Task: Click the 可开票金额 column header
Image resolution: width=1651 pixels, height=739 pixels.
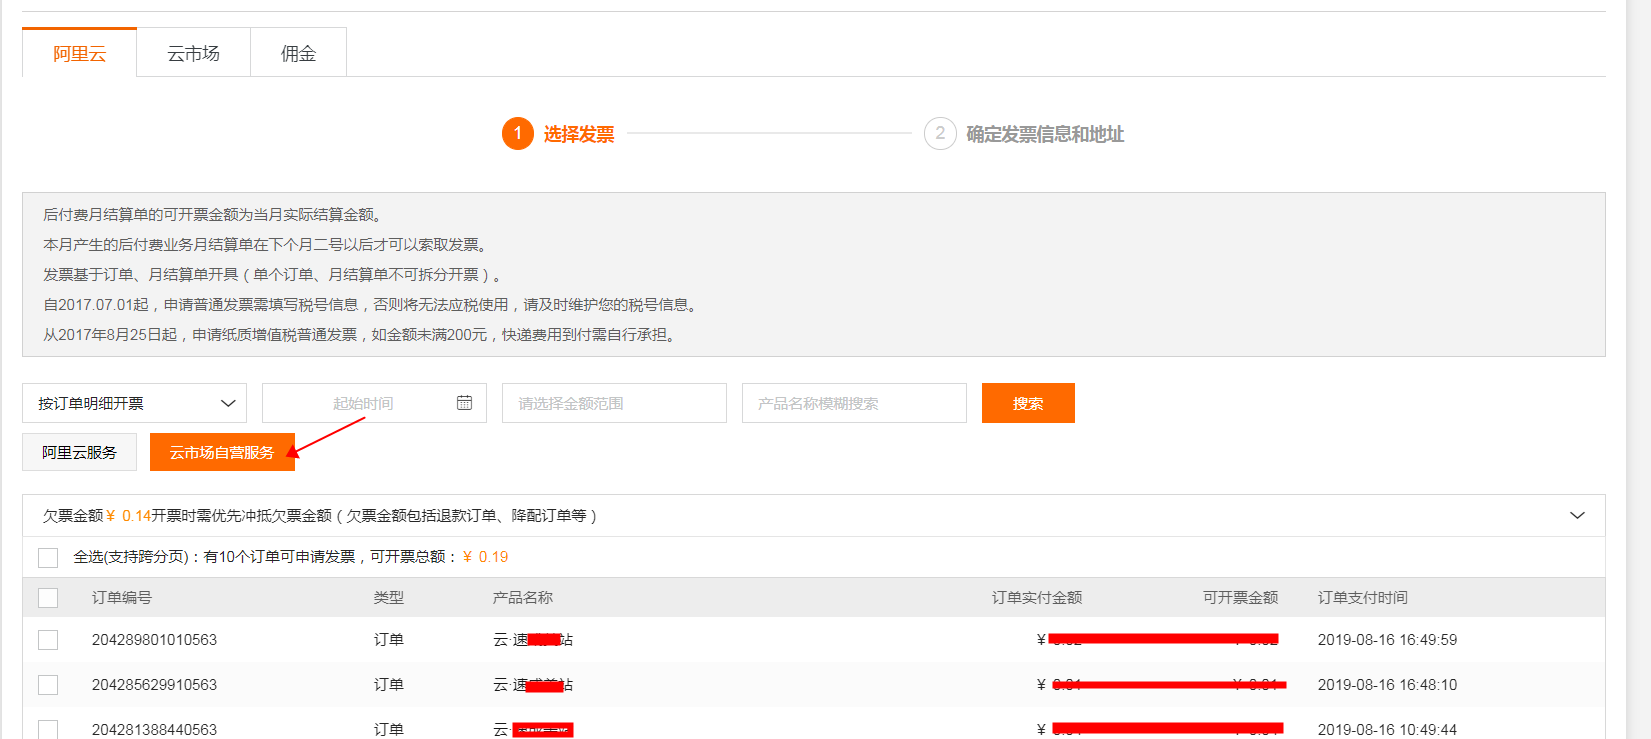Action: (1240, 598)
